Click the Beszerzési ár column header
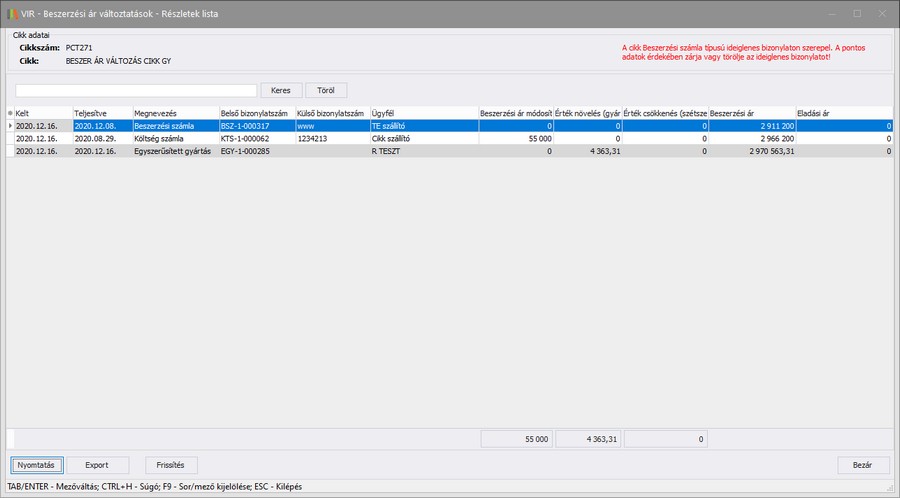 [x=751, y=113]
